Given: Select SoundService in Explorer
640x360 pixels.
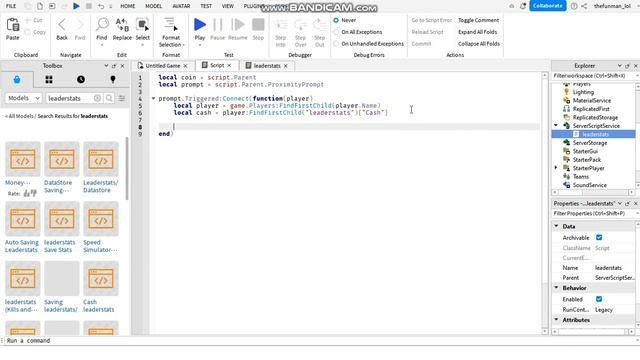Looking at the screenshot, I should pos(589,185).
